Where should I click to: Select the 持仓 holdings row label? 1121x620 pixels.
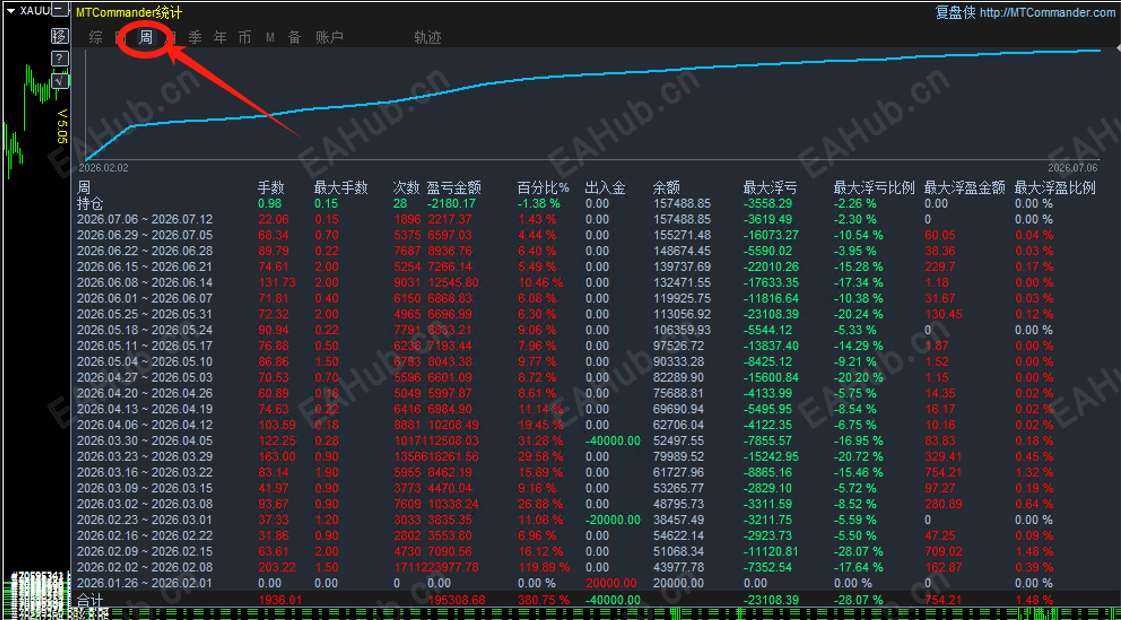tap(89, 203)
